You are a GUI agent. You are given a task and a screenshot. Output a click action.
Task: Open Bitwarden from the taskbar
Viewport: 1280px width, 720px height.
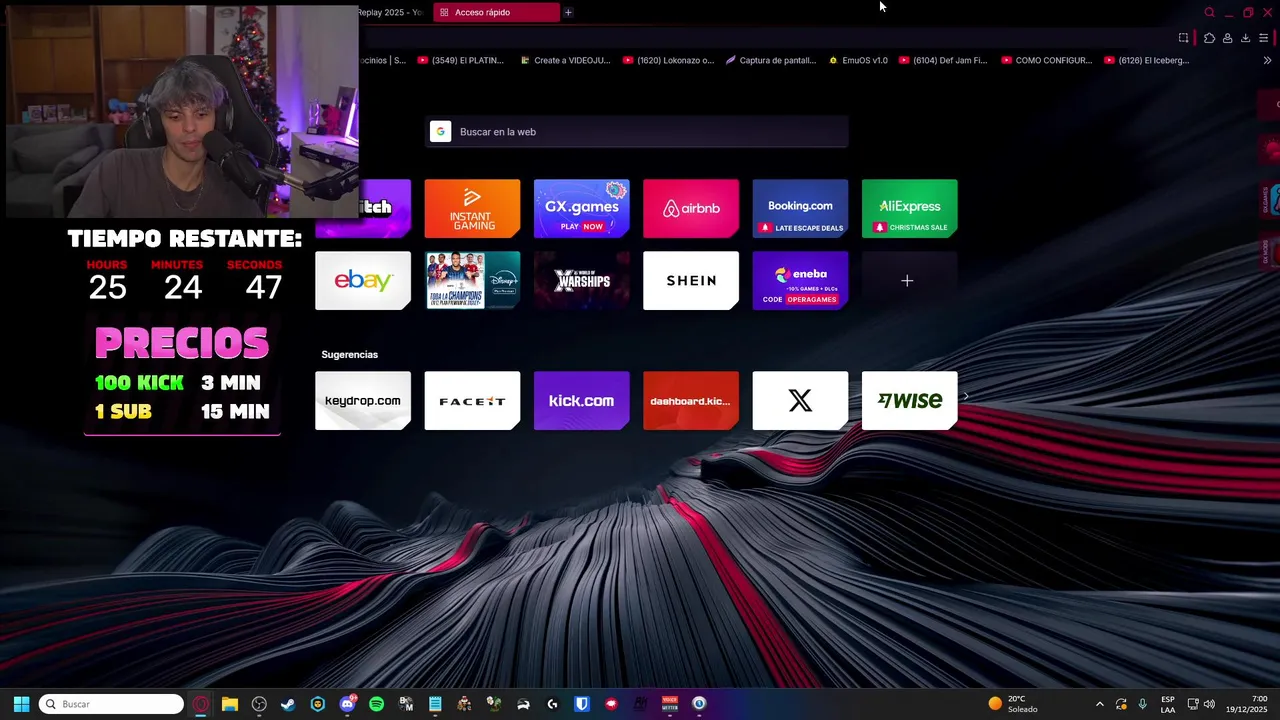click(x=581, y=704)
